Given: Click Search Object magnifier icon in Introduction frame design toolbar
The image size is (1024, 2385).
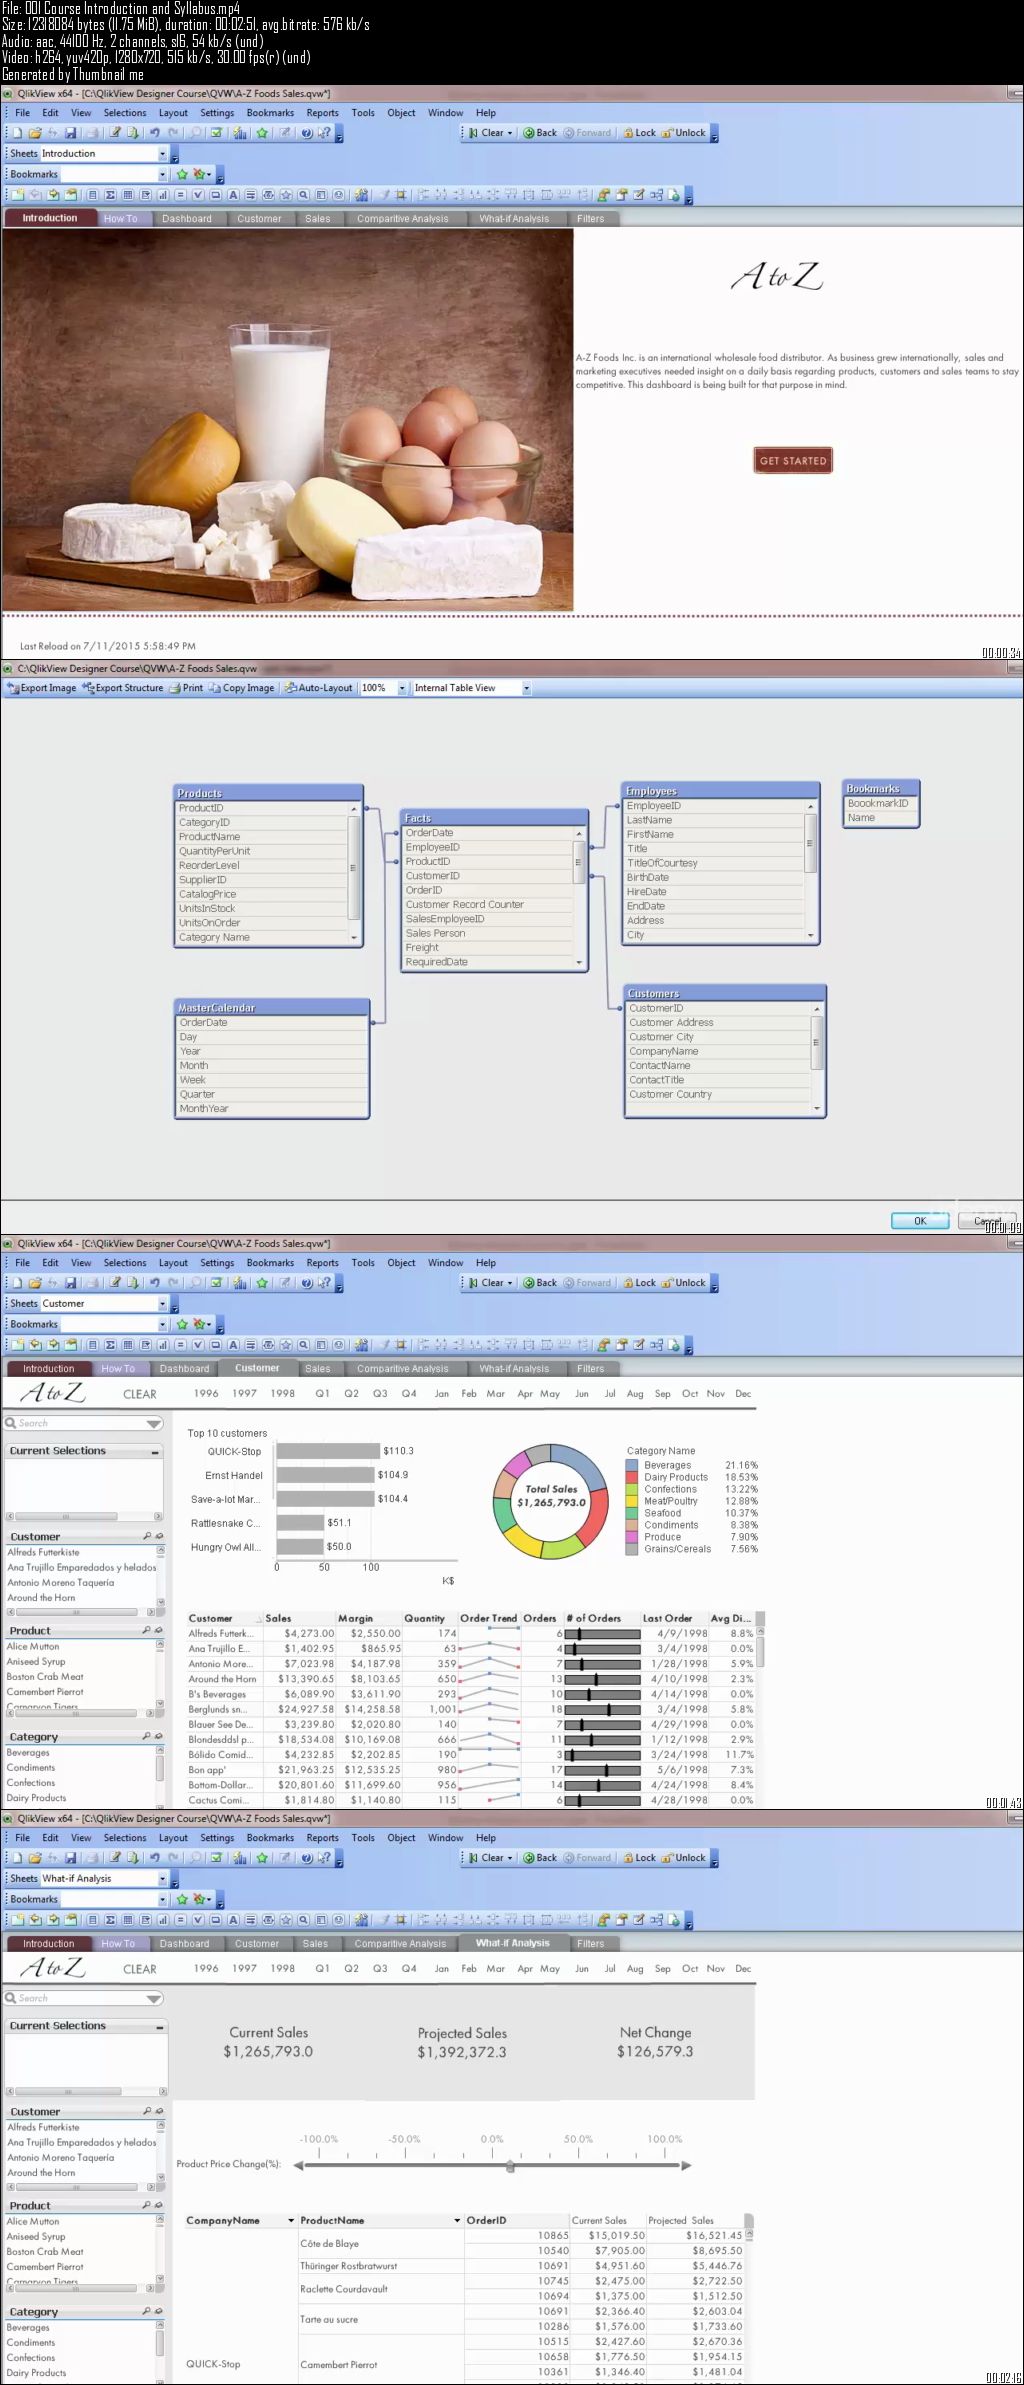Looking at the screenshot, I should click(302, 195).
